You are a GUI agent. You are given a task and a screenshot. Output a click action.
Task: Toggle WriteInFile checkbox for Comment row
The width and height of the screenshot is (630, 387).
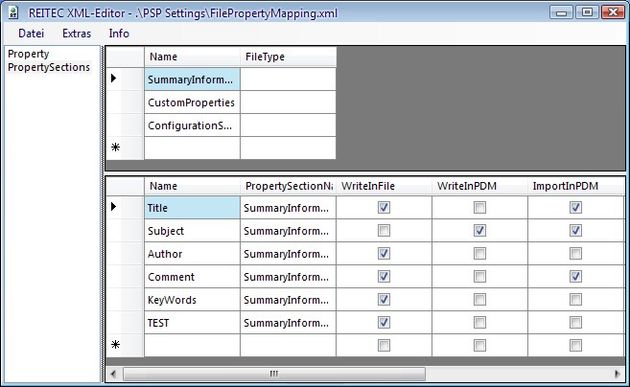(x=384, y=276)
